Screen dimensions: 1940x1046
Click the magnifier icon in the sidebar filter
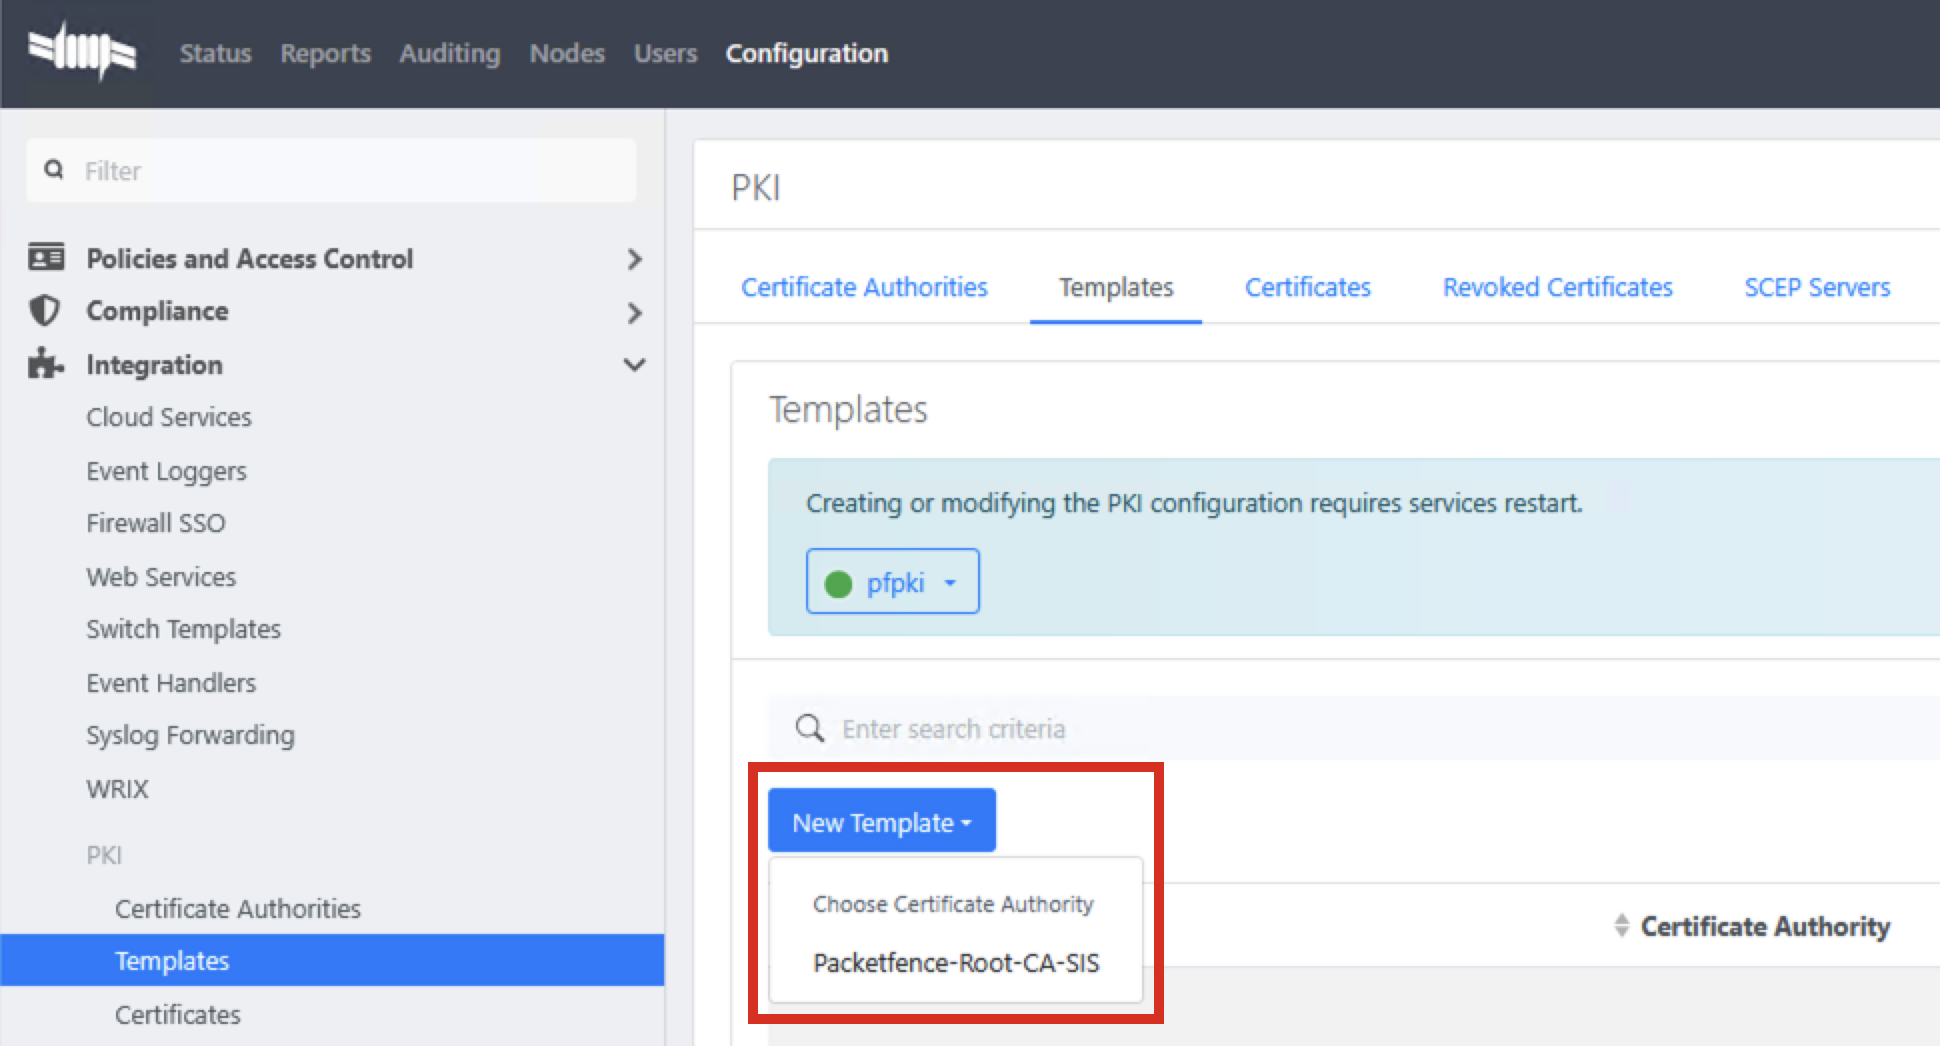click(x=54, y=169)
